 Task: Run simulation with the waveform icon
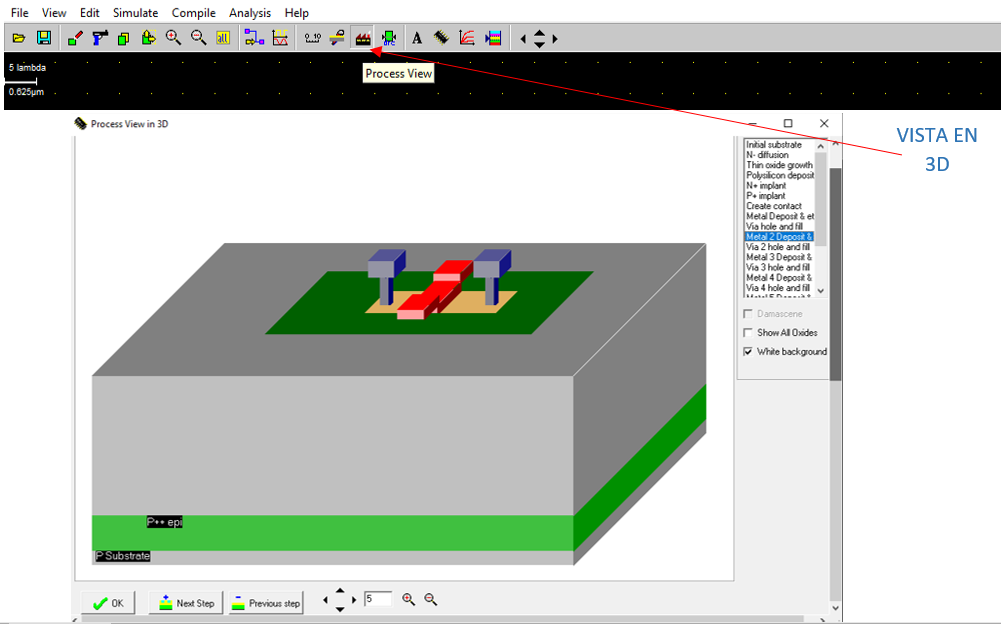coord(280,38)
